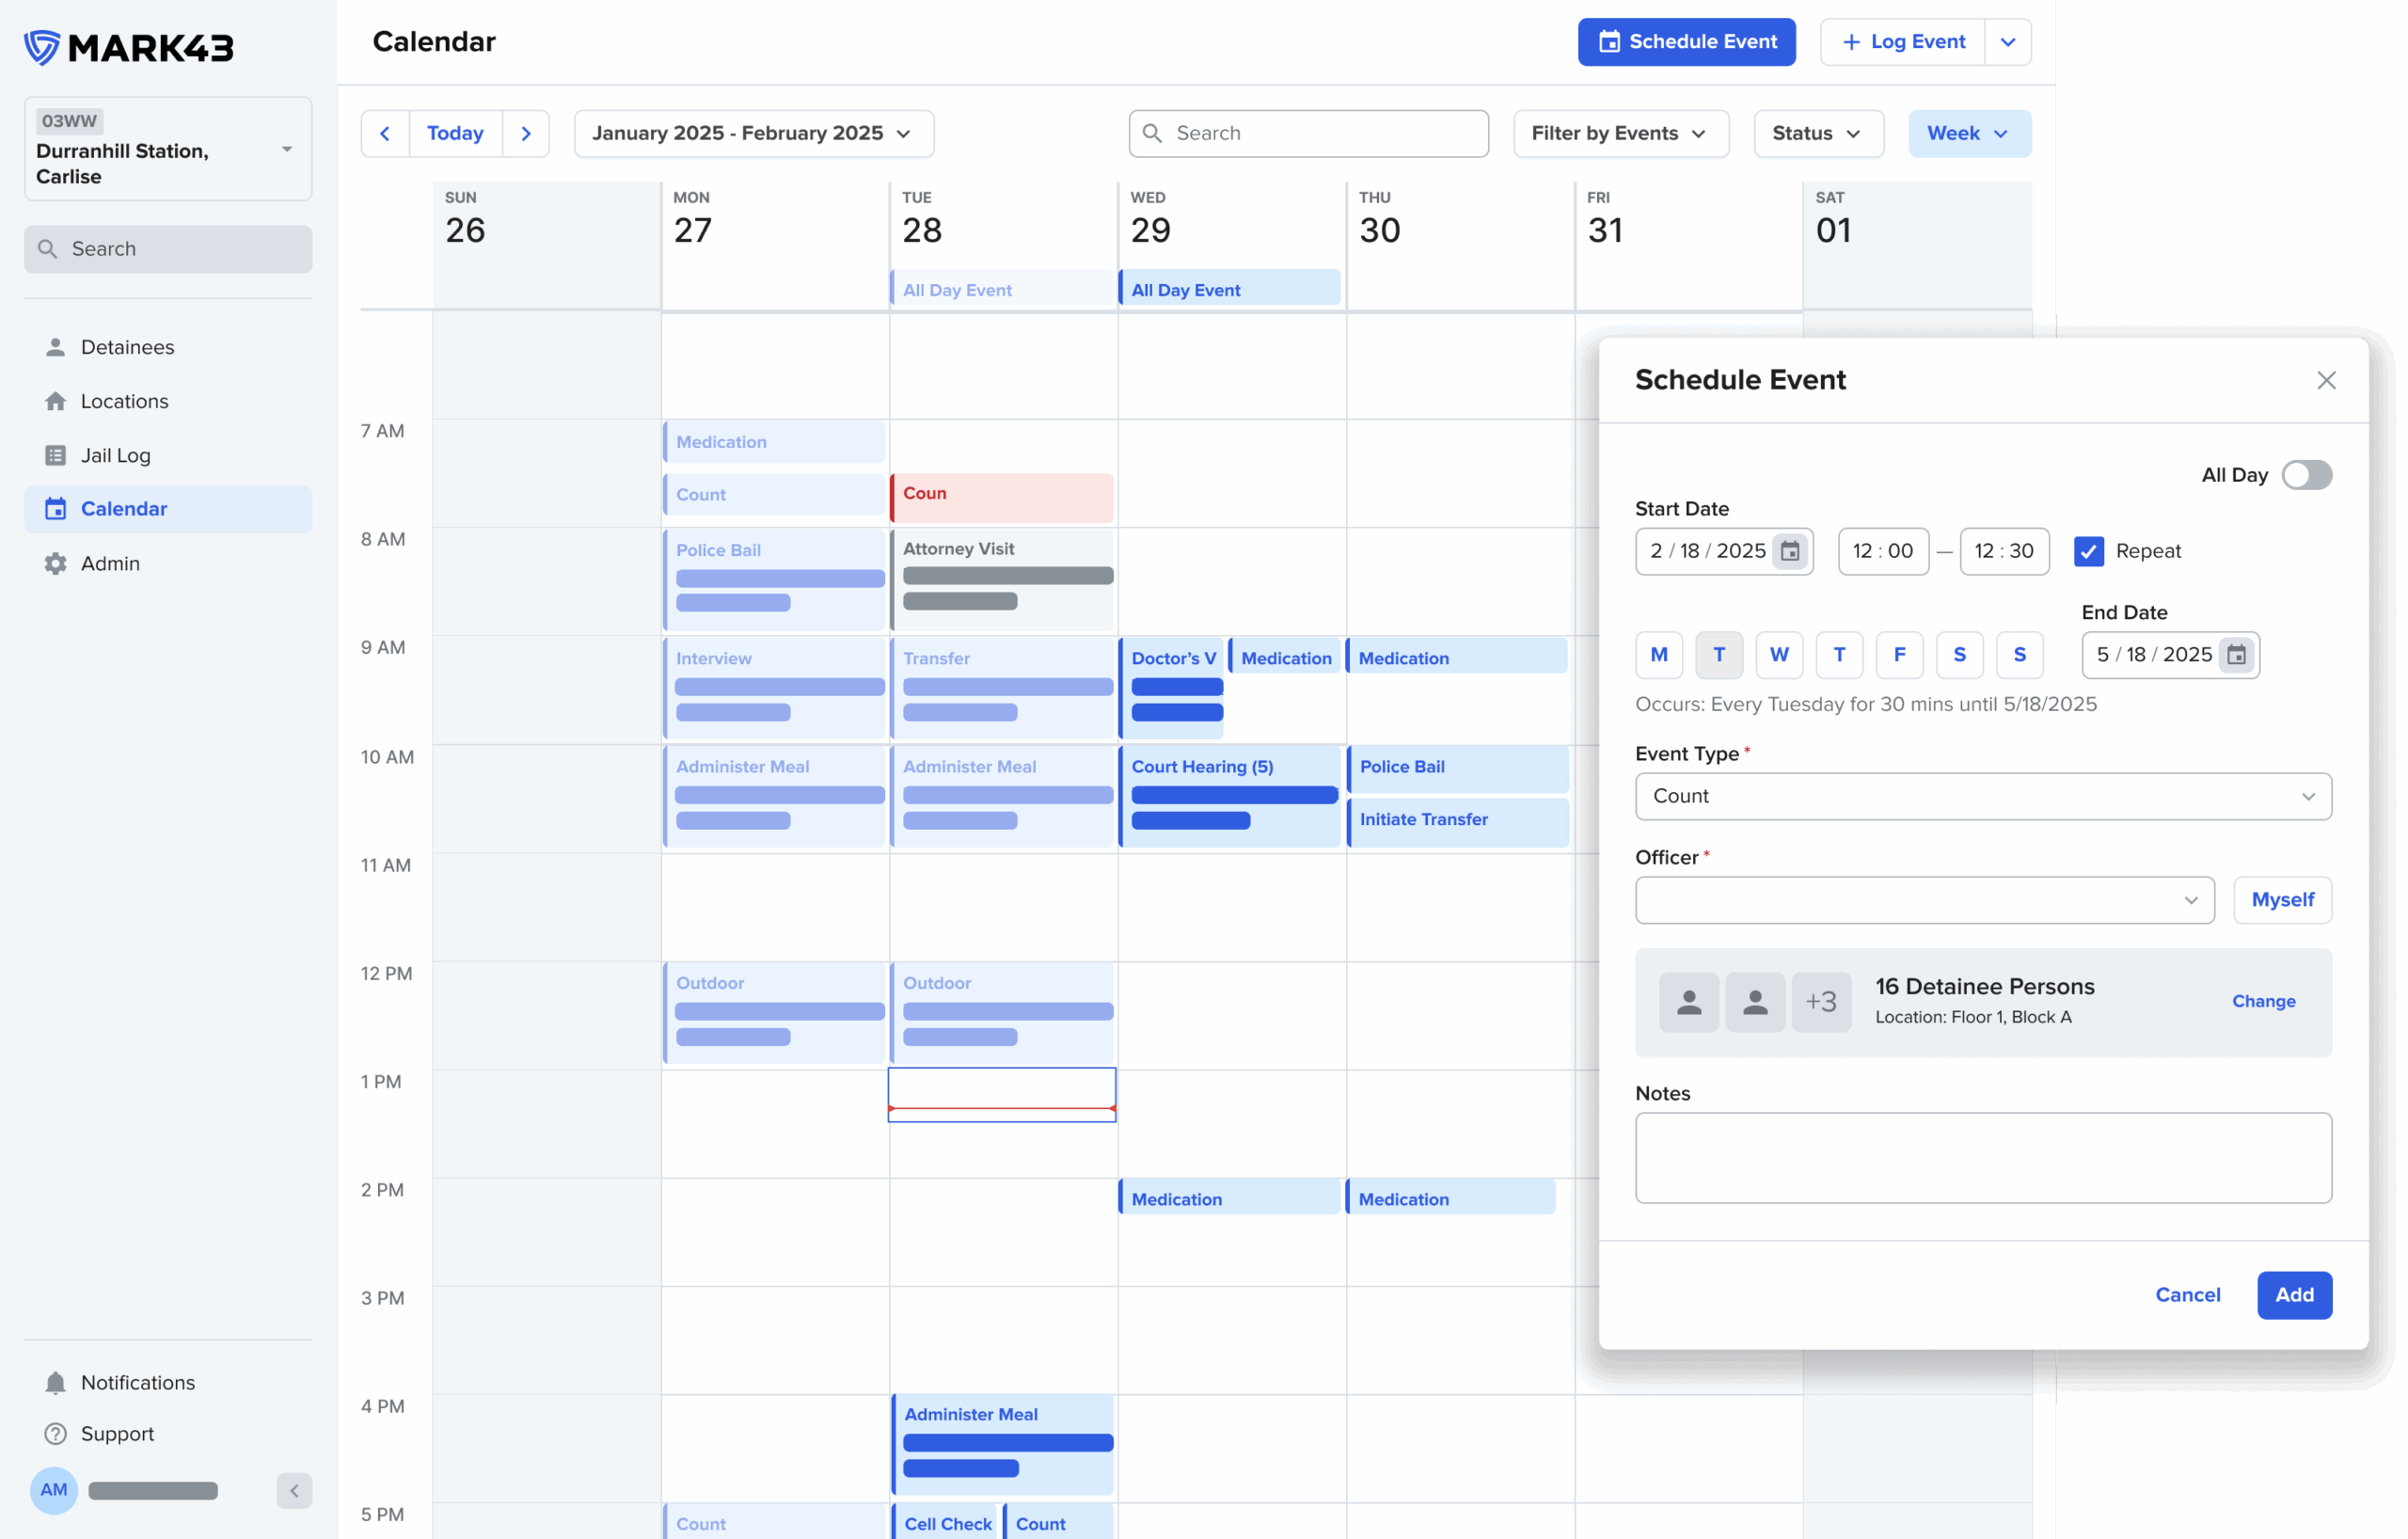This screenshot has width=2408, height=1539.
Task: Click the Support help icon
Action: [x=56, y=1433]
